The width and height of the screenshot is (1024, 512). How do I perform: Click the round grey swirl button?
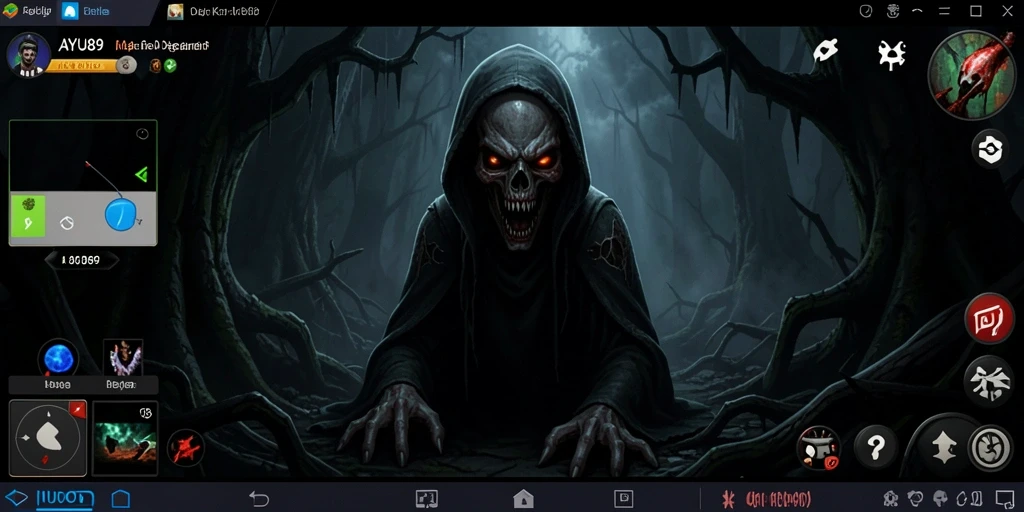(x=991, y=448)
